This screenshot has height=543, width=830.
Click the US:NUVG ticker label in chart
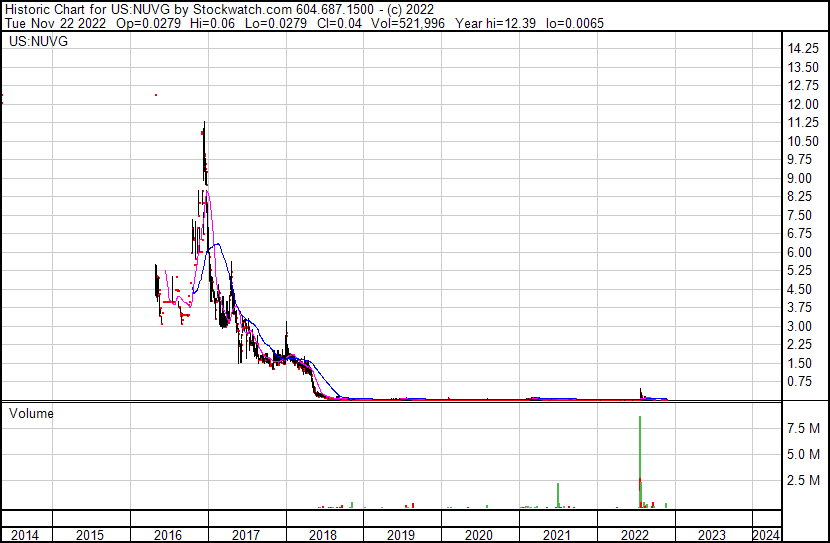37,42
